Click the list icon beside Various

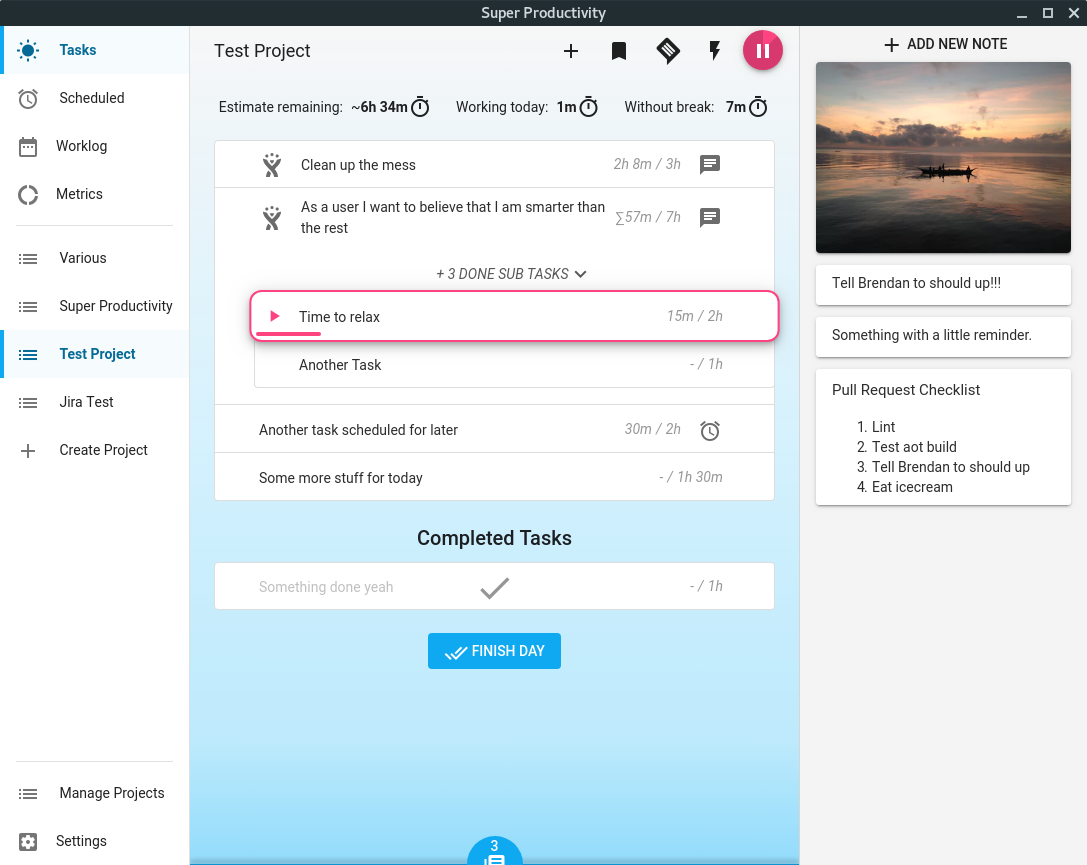(28, 259)
